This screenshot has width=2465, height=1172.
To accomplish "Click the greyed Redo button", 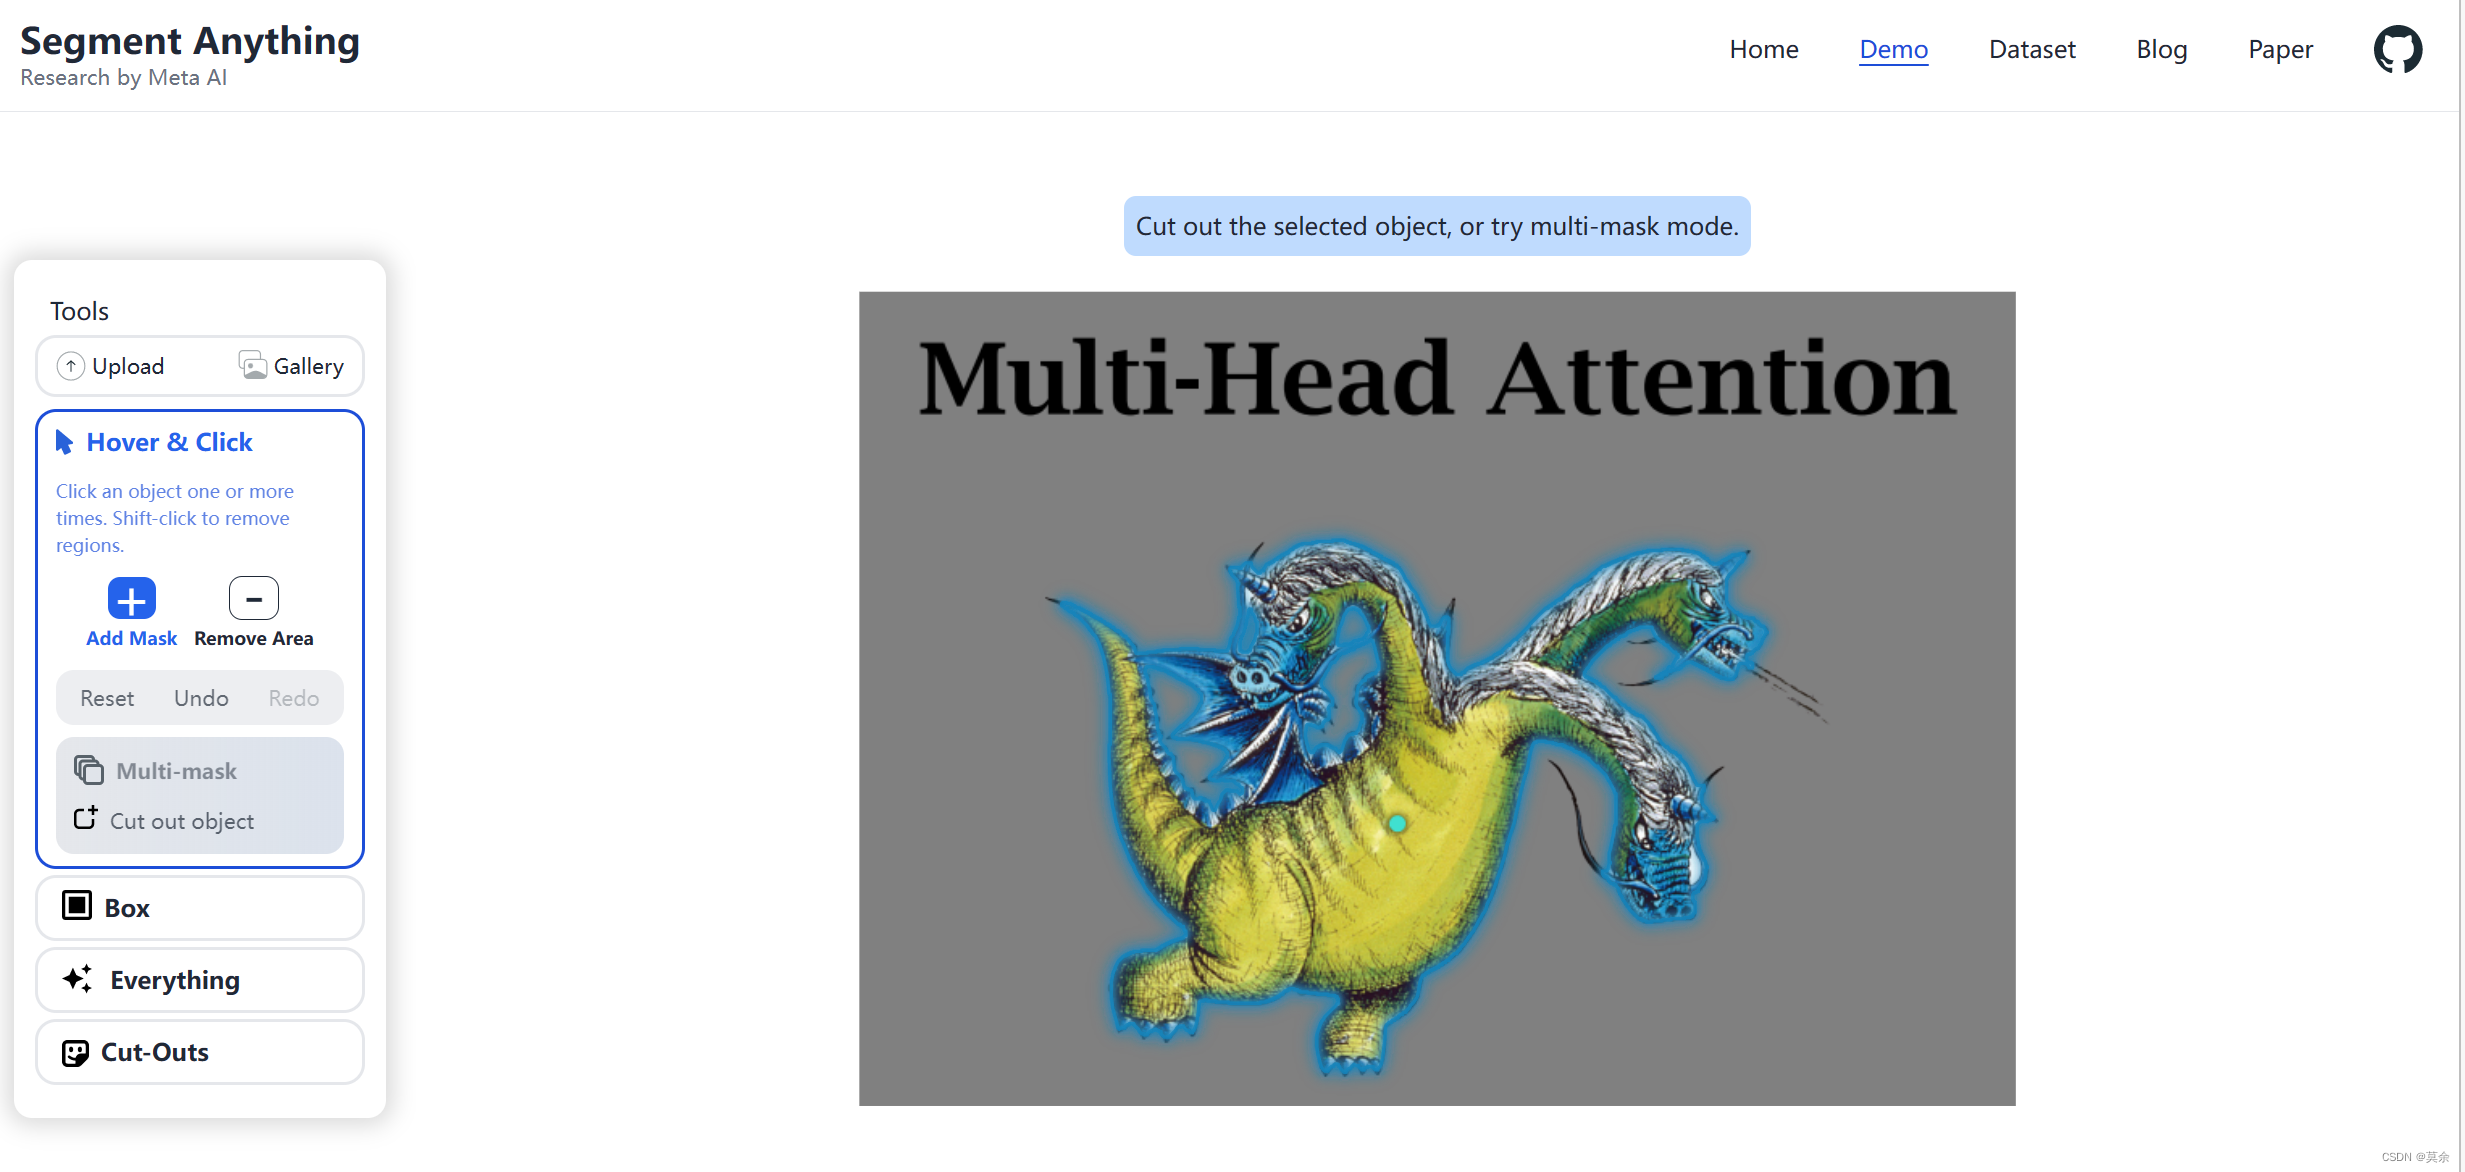I will point(294,698).
